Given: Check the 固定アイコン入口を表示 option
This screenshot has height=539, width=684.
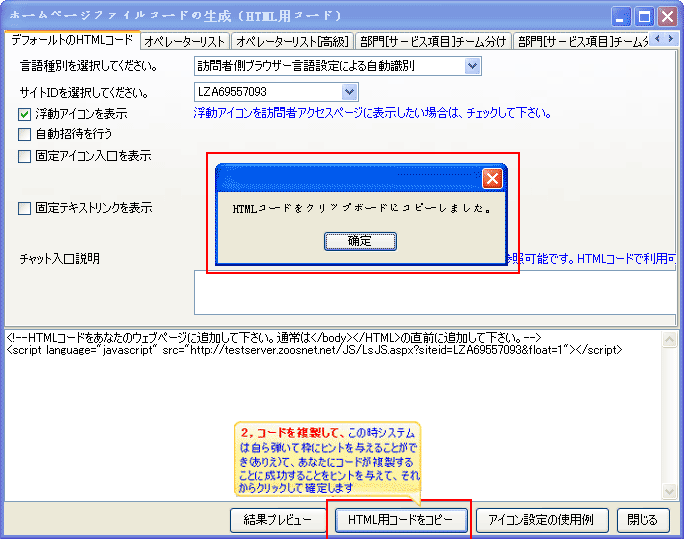Looking at the screenshot, I should [x=25, y=156].
